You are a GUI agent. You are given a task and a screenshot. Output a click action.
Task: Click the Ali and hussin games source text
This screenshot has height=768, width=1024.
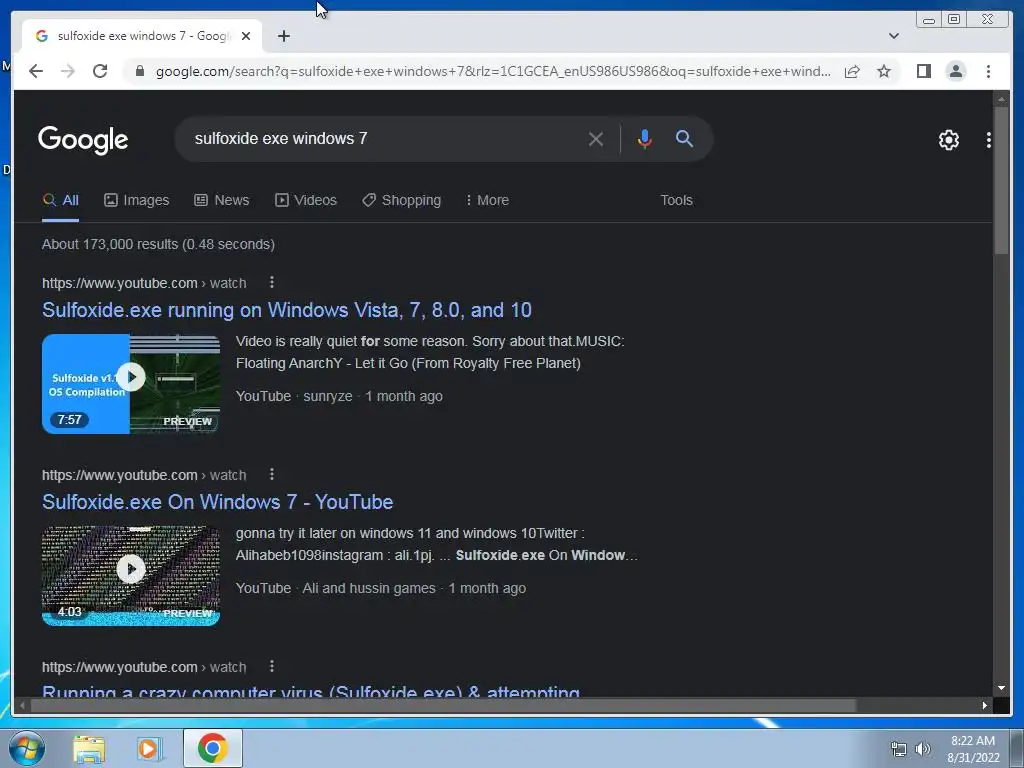368,588
